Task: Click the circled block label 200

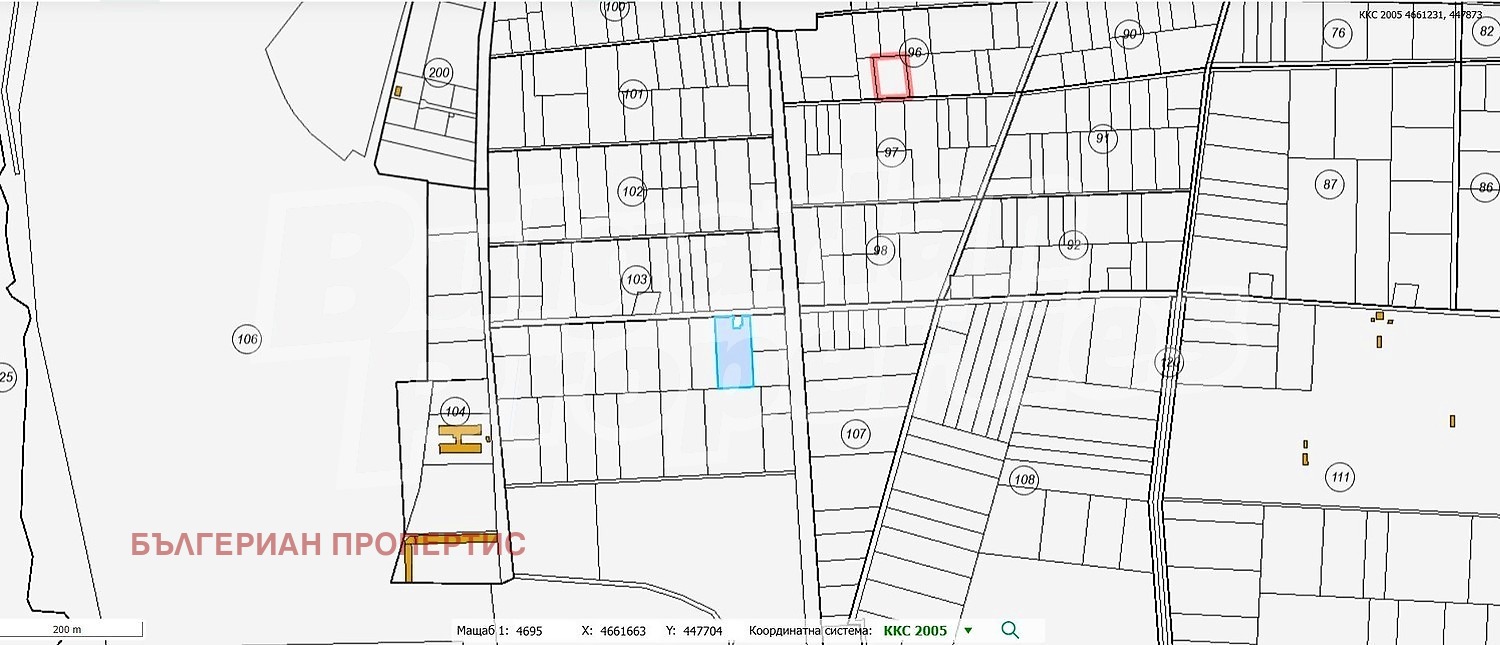Action: pos(438,72)
